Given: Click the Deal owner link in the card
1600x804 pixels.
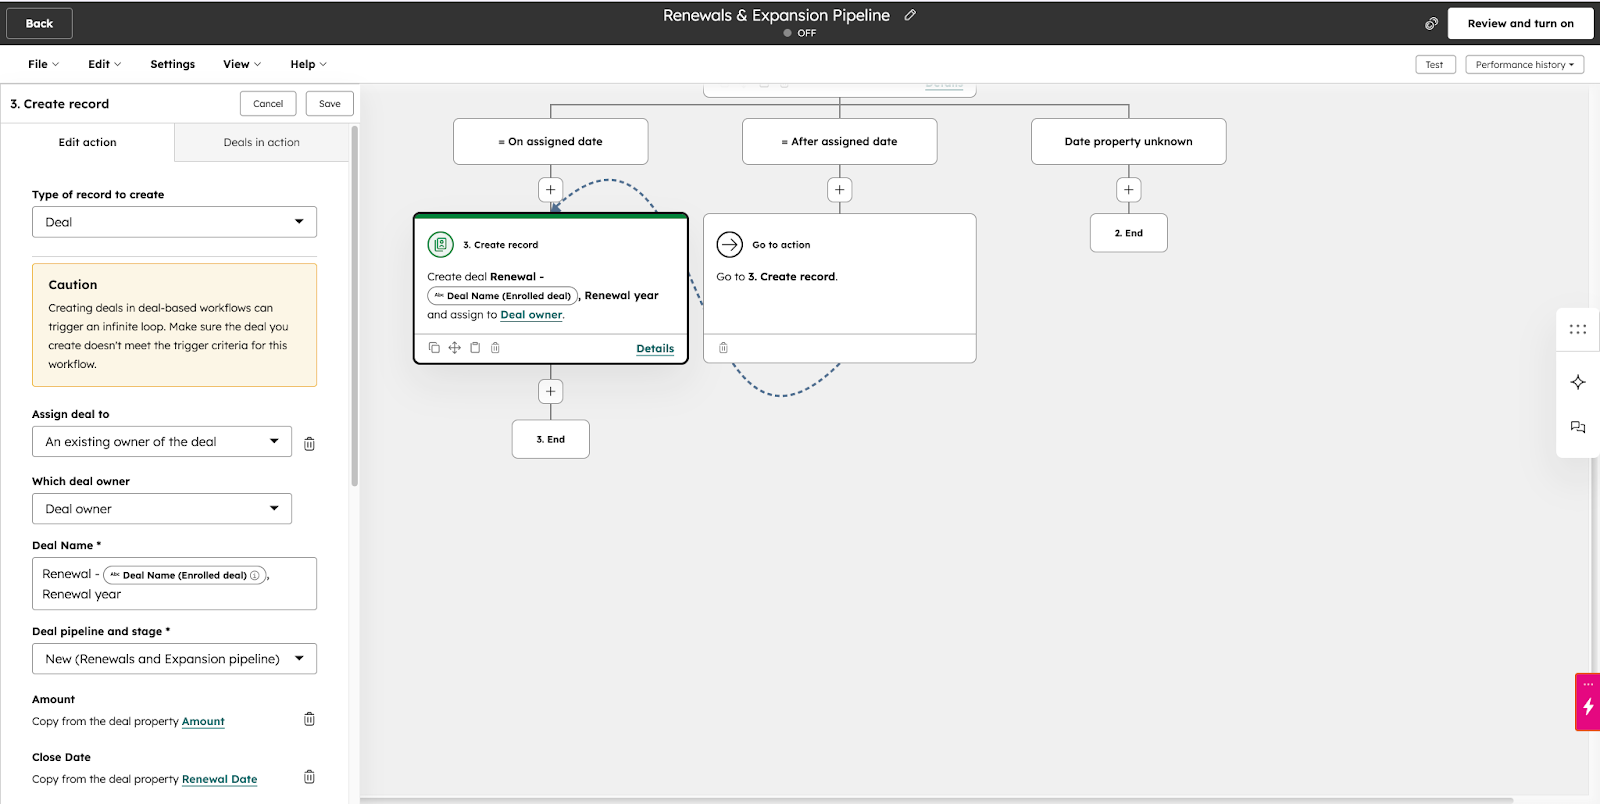Looking at the screenshot, I should tap(531, 314).
